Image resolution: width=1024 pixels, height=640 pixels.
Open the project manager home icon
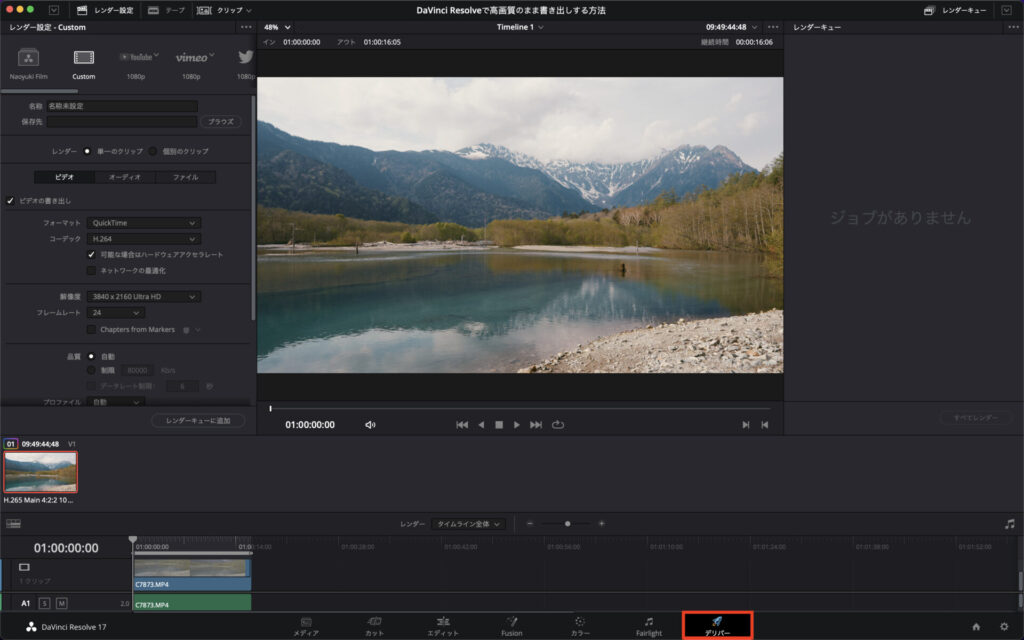976,627
